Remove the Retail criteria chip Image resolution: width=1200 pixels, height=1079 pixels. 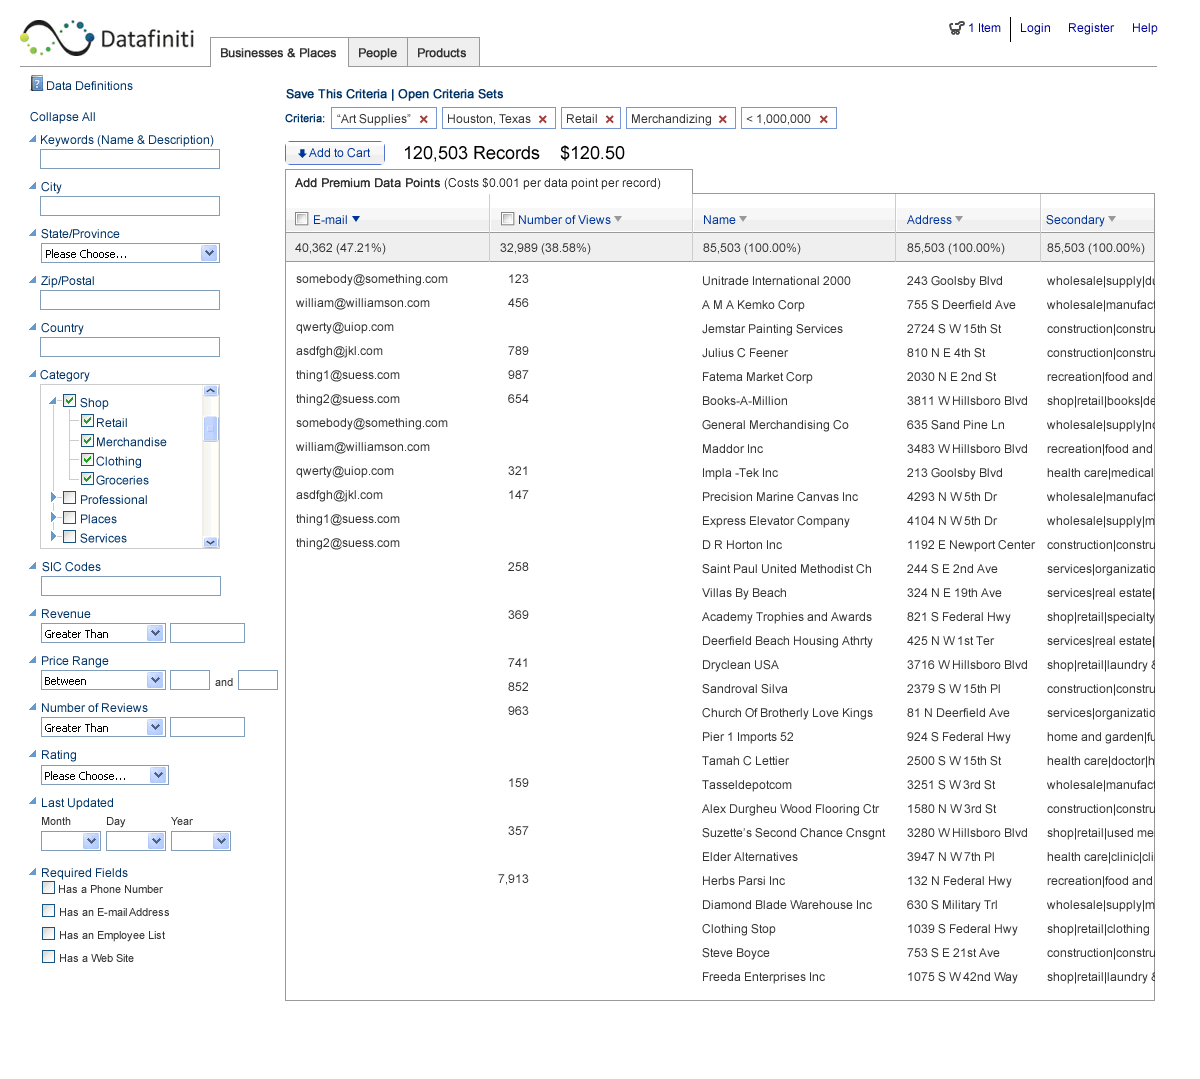(x=610, y=119)
